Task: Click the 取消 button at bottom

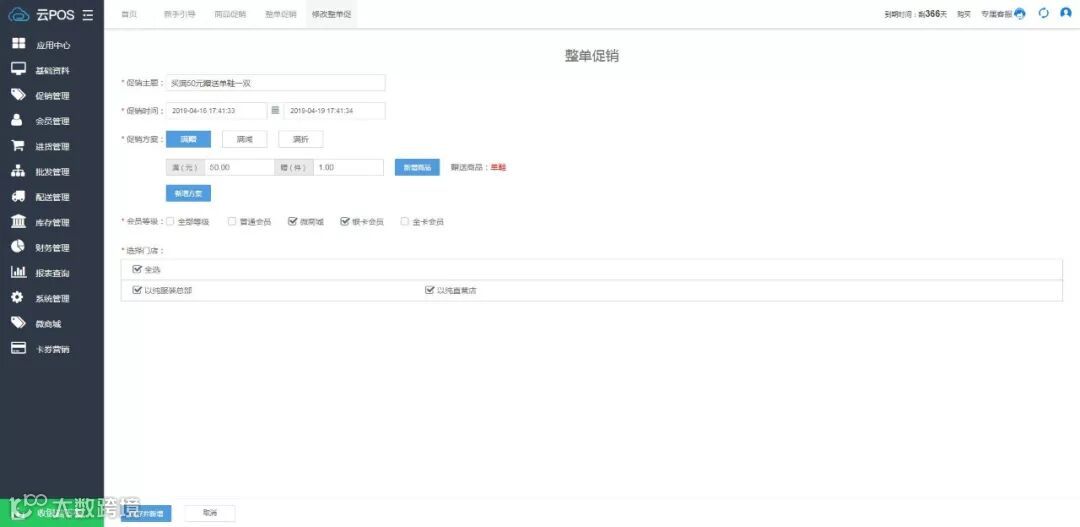Action: 209,513
